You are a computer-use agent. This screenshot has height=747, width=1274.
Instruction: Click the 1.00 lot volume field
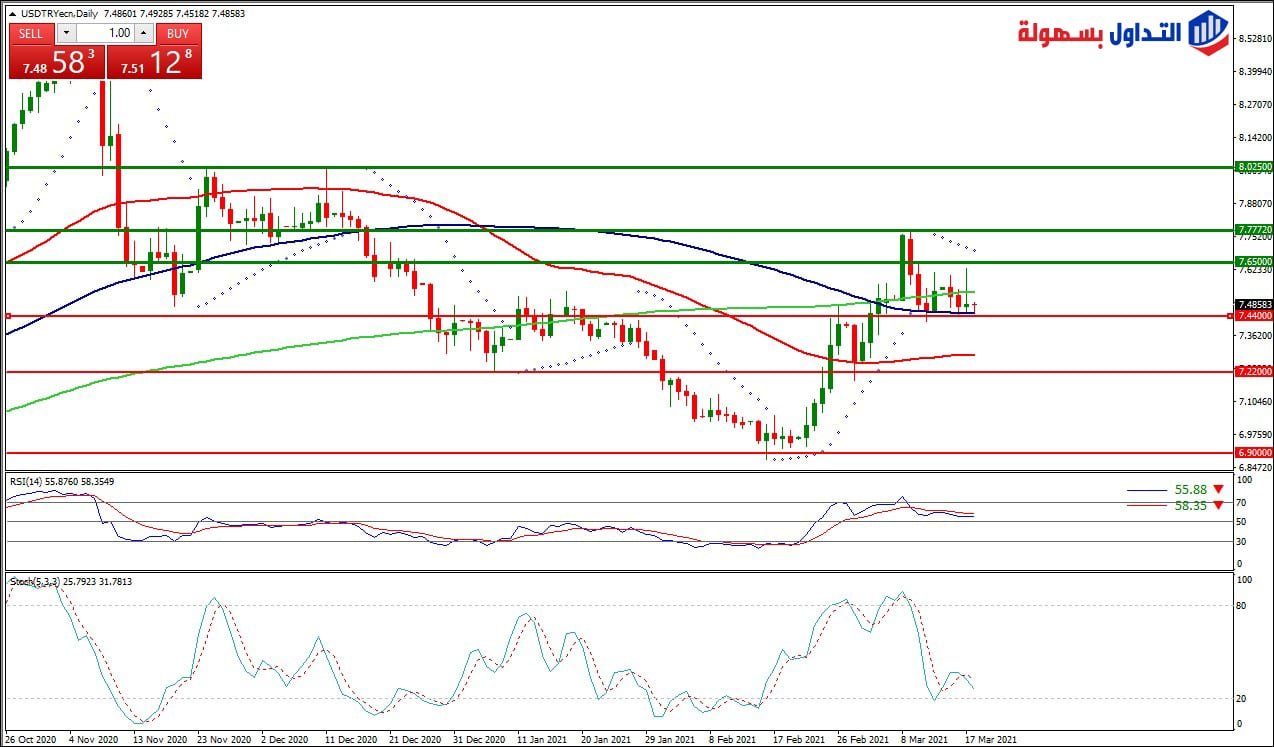(x=104, y=33)
